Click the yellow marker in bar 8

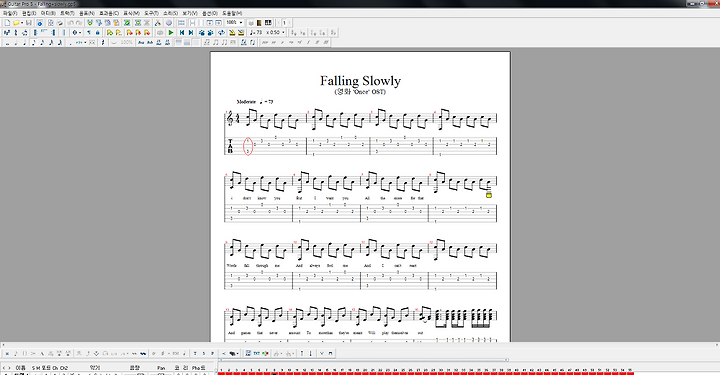coord(489,195)
